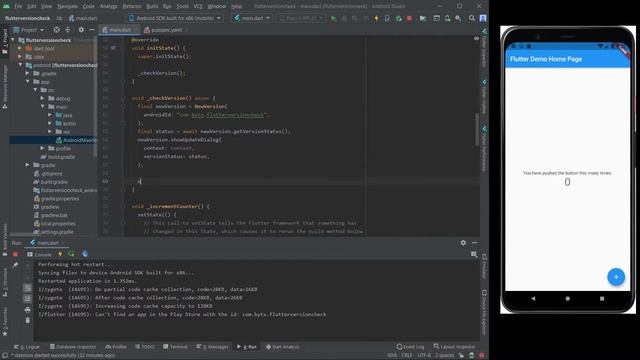Screen dimensions: 640x360
Task: Open Dart Analysis tool window
Action: click(282, 347)
